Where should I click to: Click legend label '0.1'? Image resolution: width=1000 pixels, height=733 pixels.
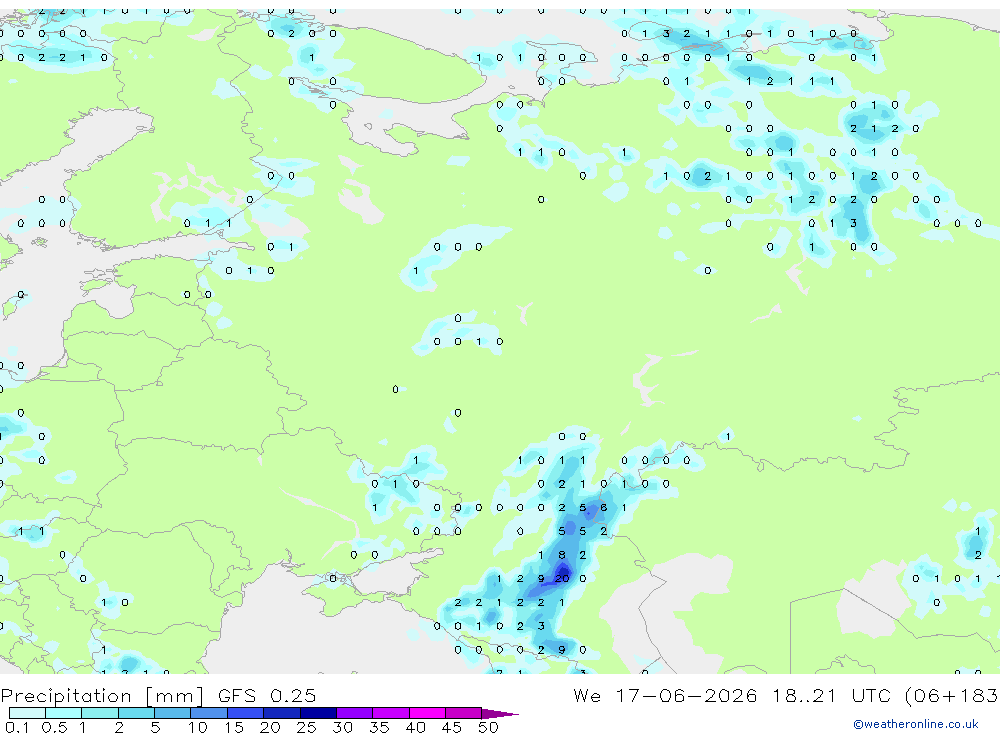click(x=18, y=727)
